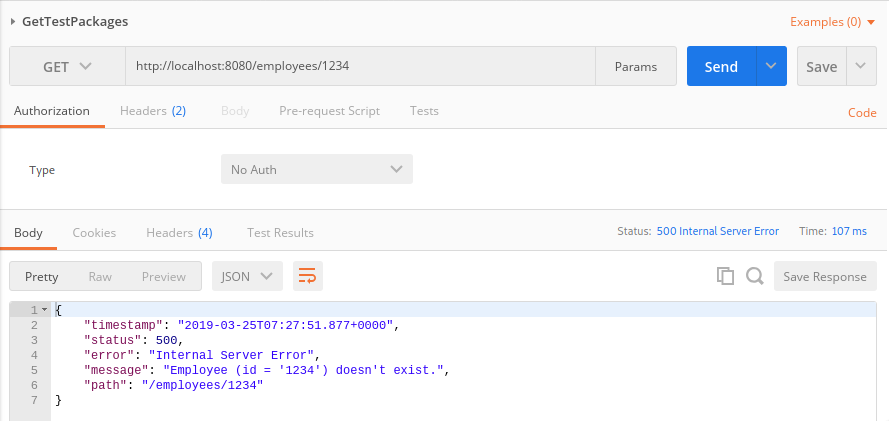
Task: Open the Save options dropdown arrow
Action: coord(861,67)
